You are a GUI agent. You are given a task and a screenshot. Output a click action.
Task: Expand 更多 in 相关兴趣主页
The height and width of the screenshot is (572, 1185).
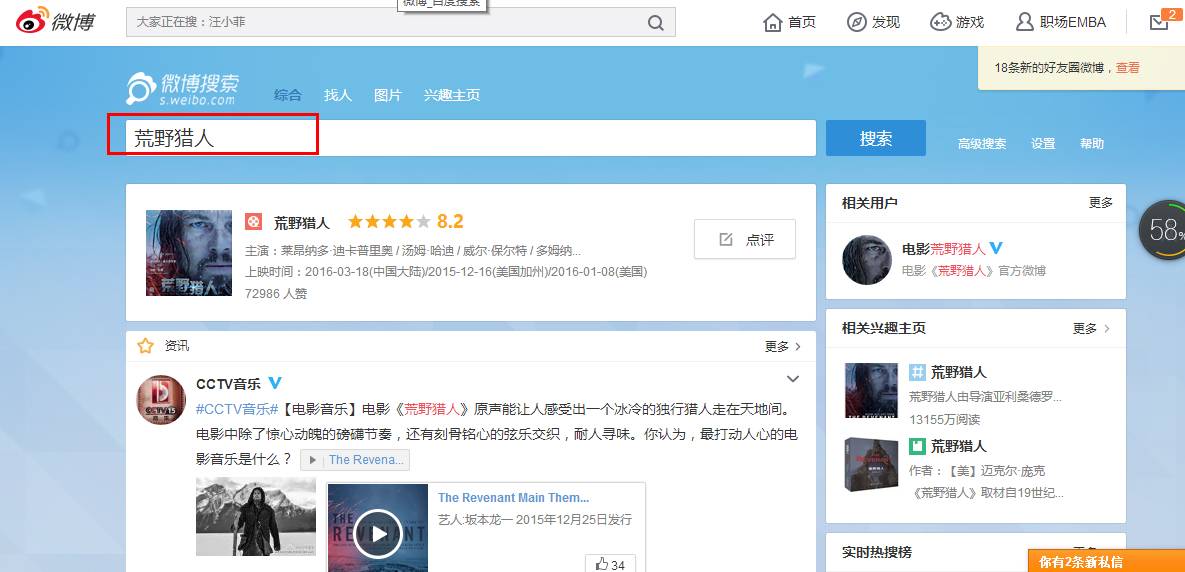(x=1091, y=329)
